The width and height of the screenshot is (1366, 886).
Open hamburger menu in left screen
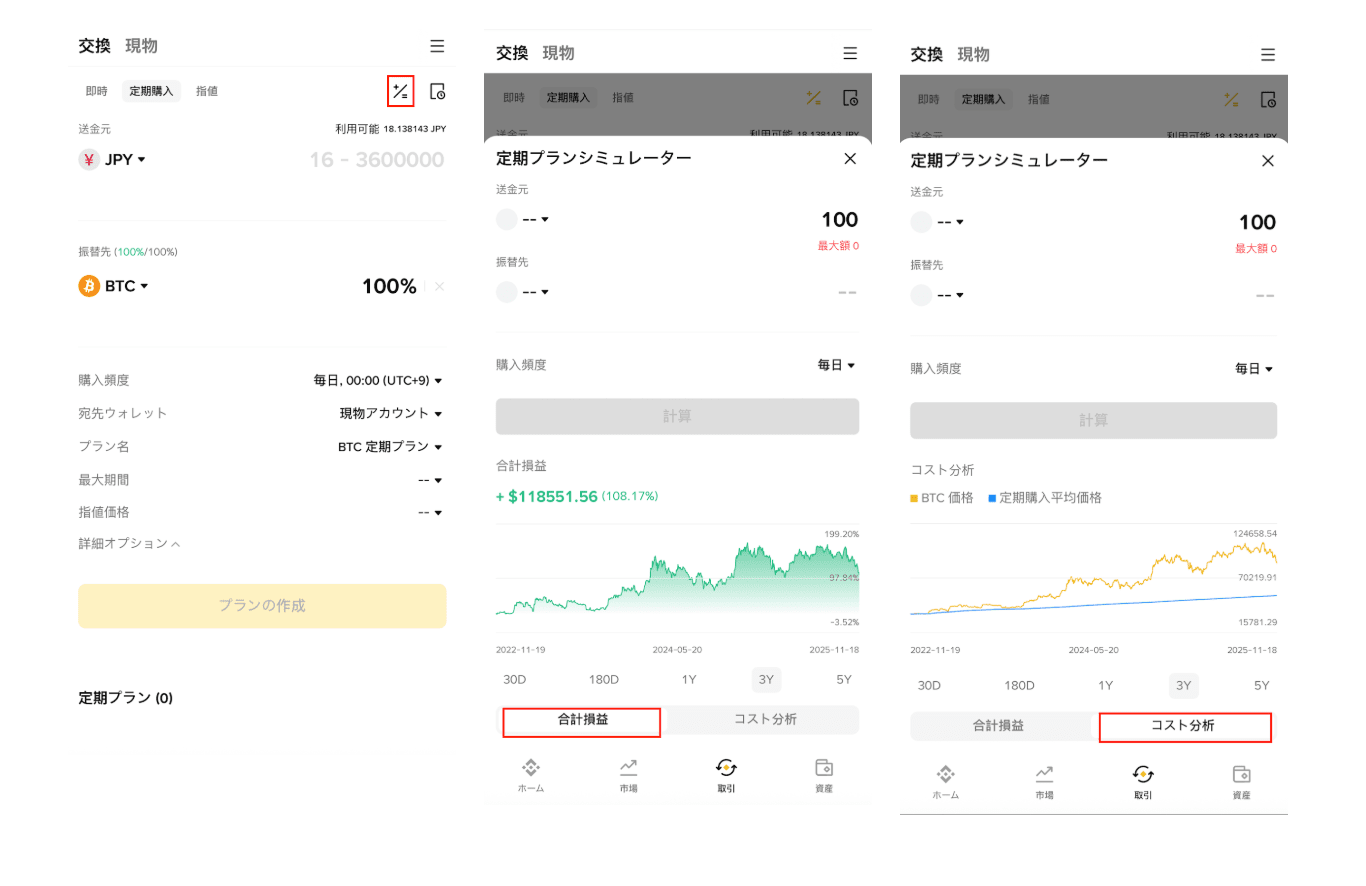pos(437,46)
